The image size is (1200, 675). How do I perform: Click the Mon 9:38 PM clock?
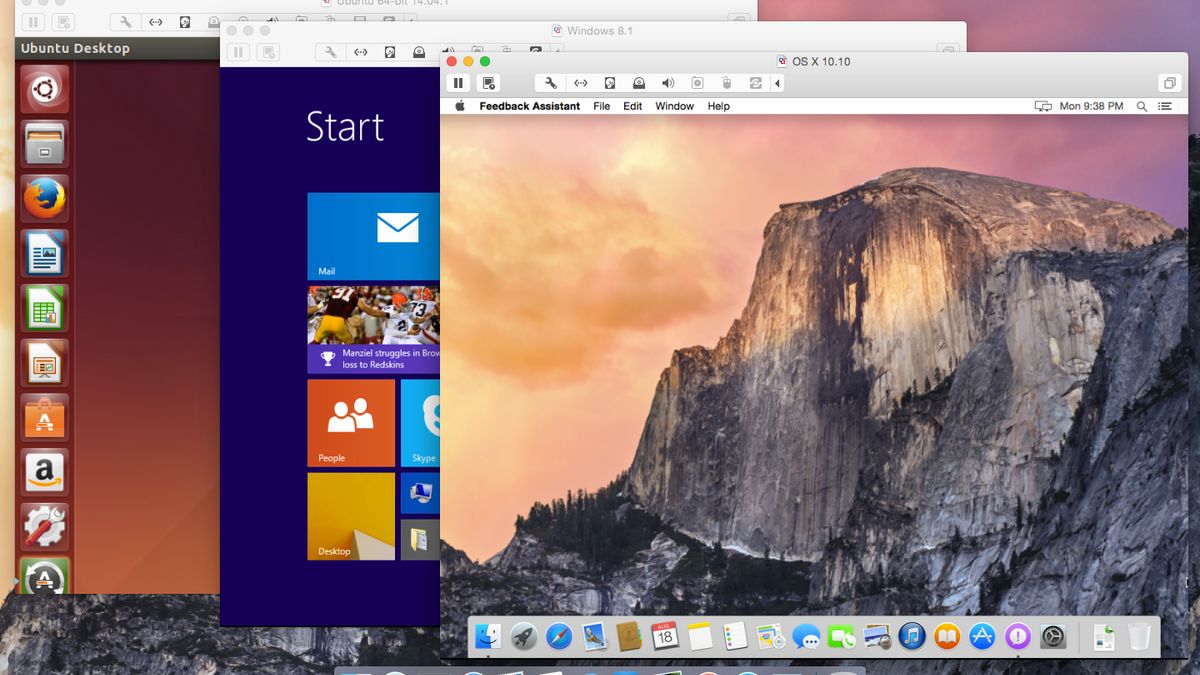(1091, 106)
